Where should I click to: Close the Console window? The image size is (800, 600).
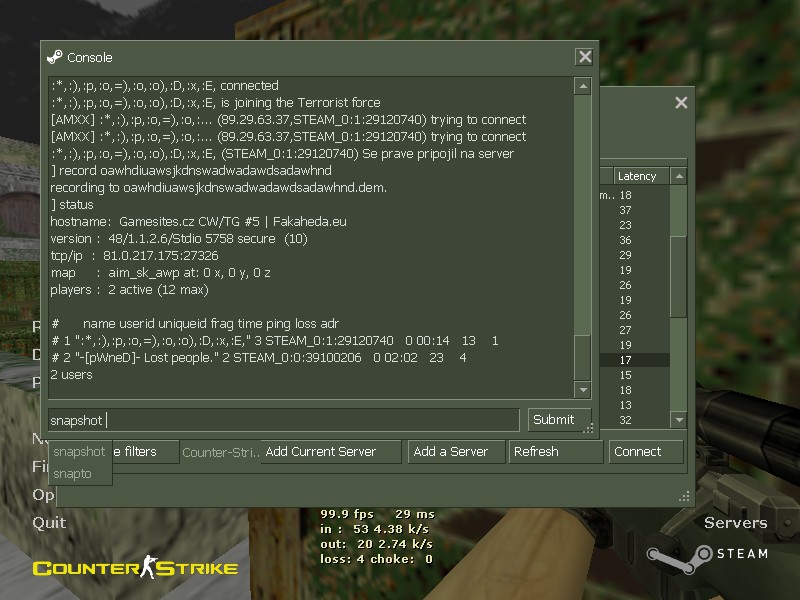tap(585, 57)
